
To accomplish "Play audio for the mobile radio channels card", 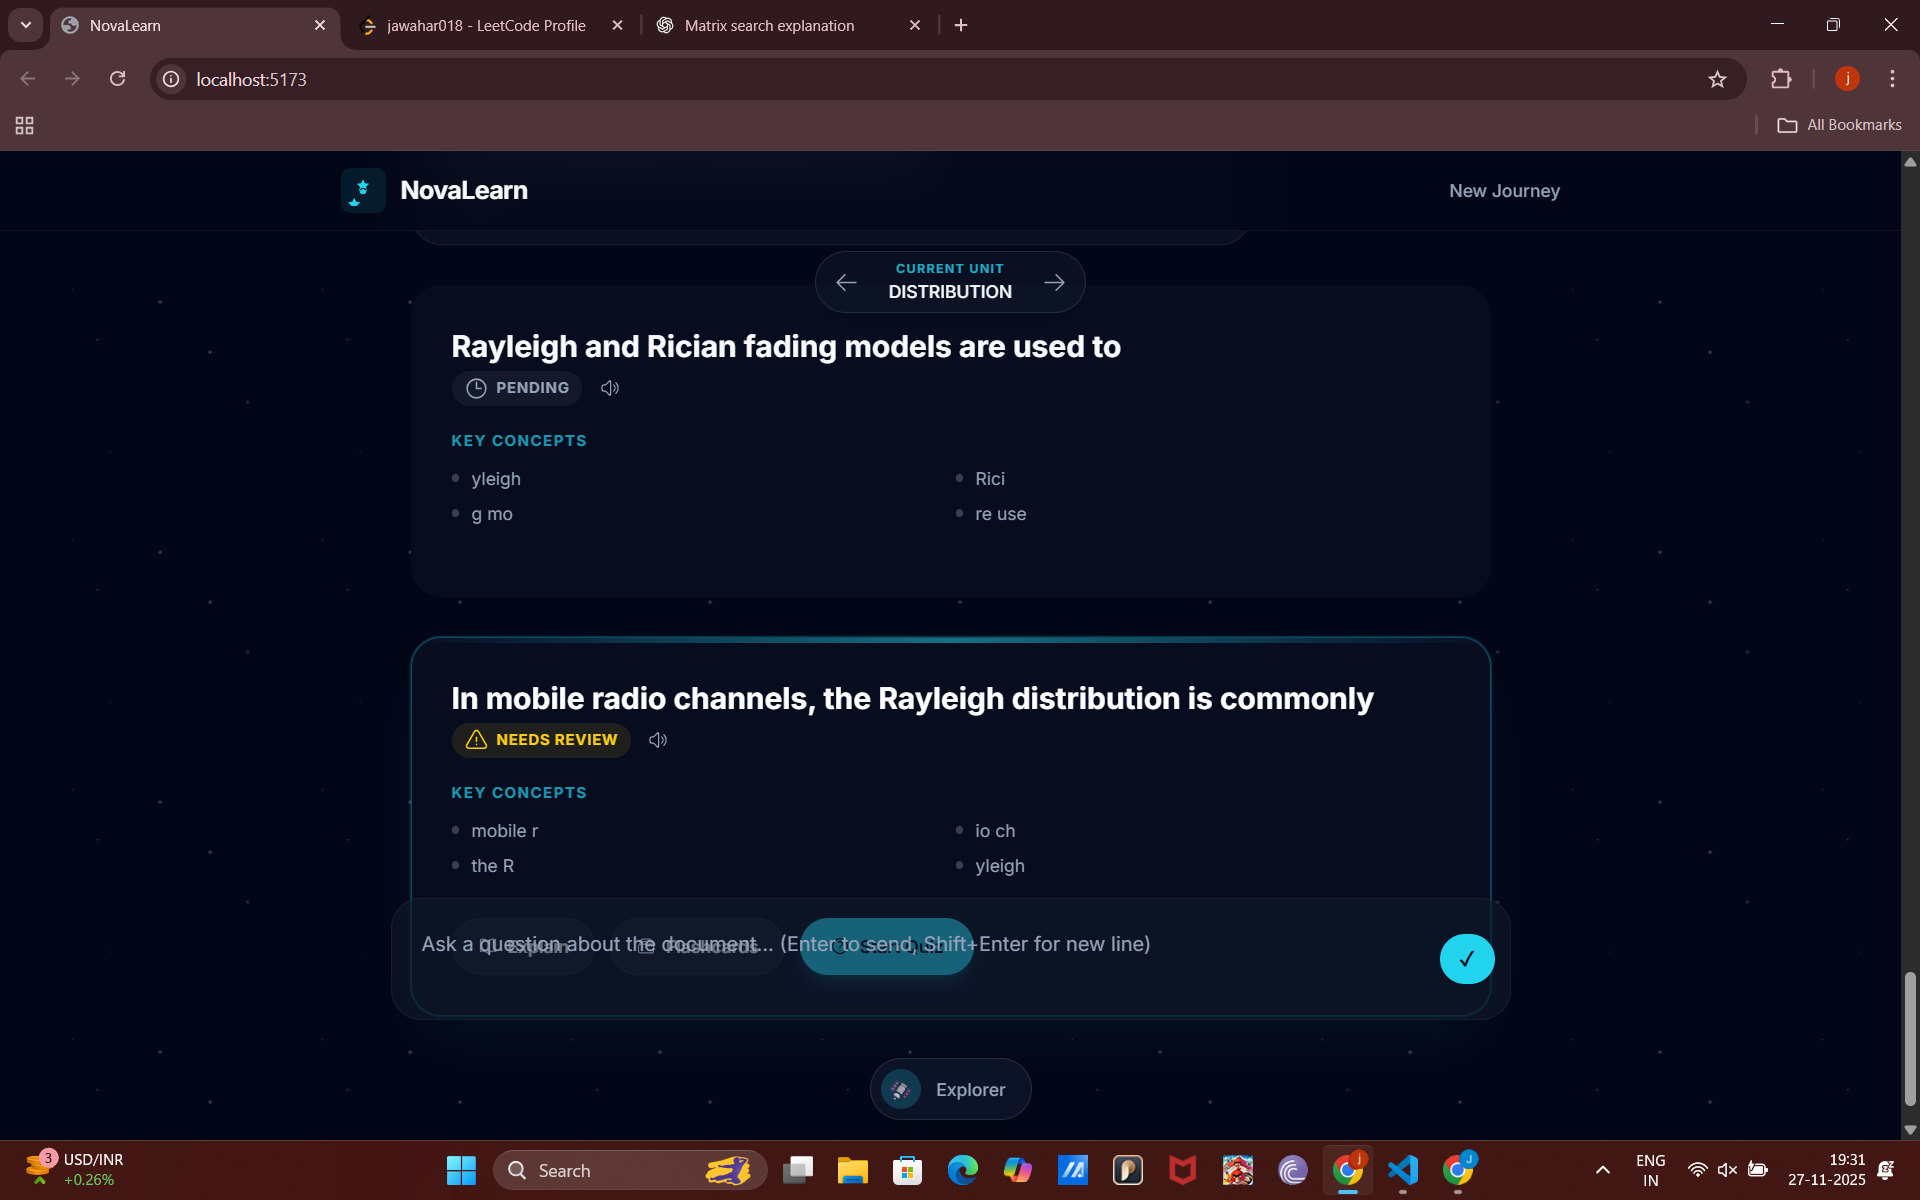I will (x=658, y=740).
